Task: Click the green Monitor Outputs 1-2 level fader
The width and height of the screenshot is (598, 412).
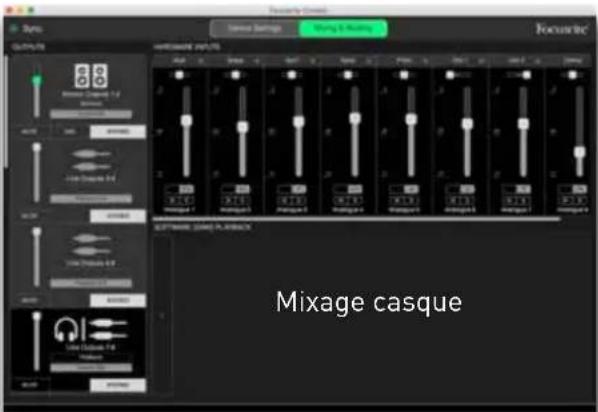Action: (37, 80)
